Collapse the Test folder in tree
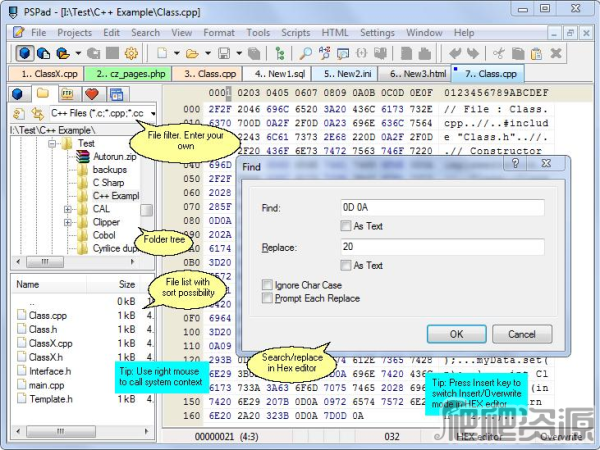This screenshot has width=600, height=450. (52, 144)
